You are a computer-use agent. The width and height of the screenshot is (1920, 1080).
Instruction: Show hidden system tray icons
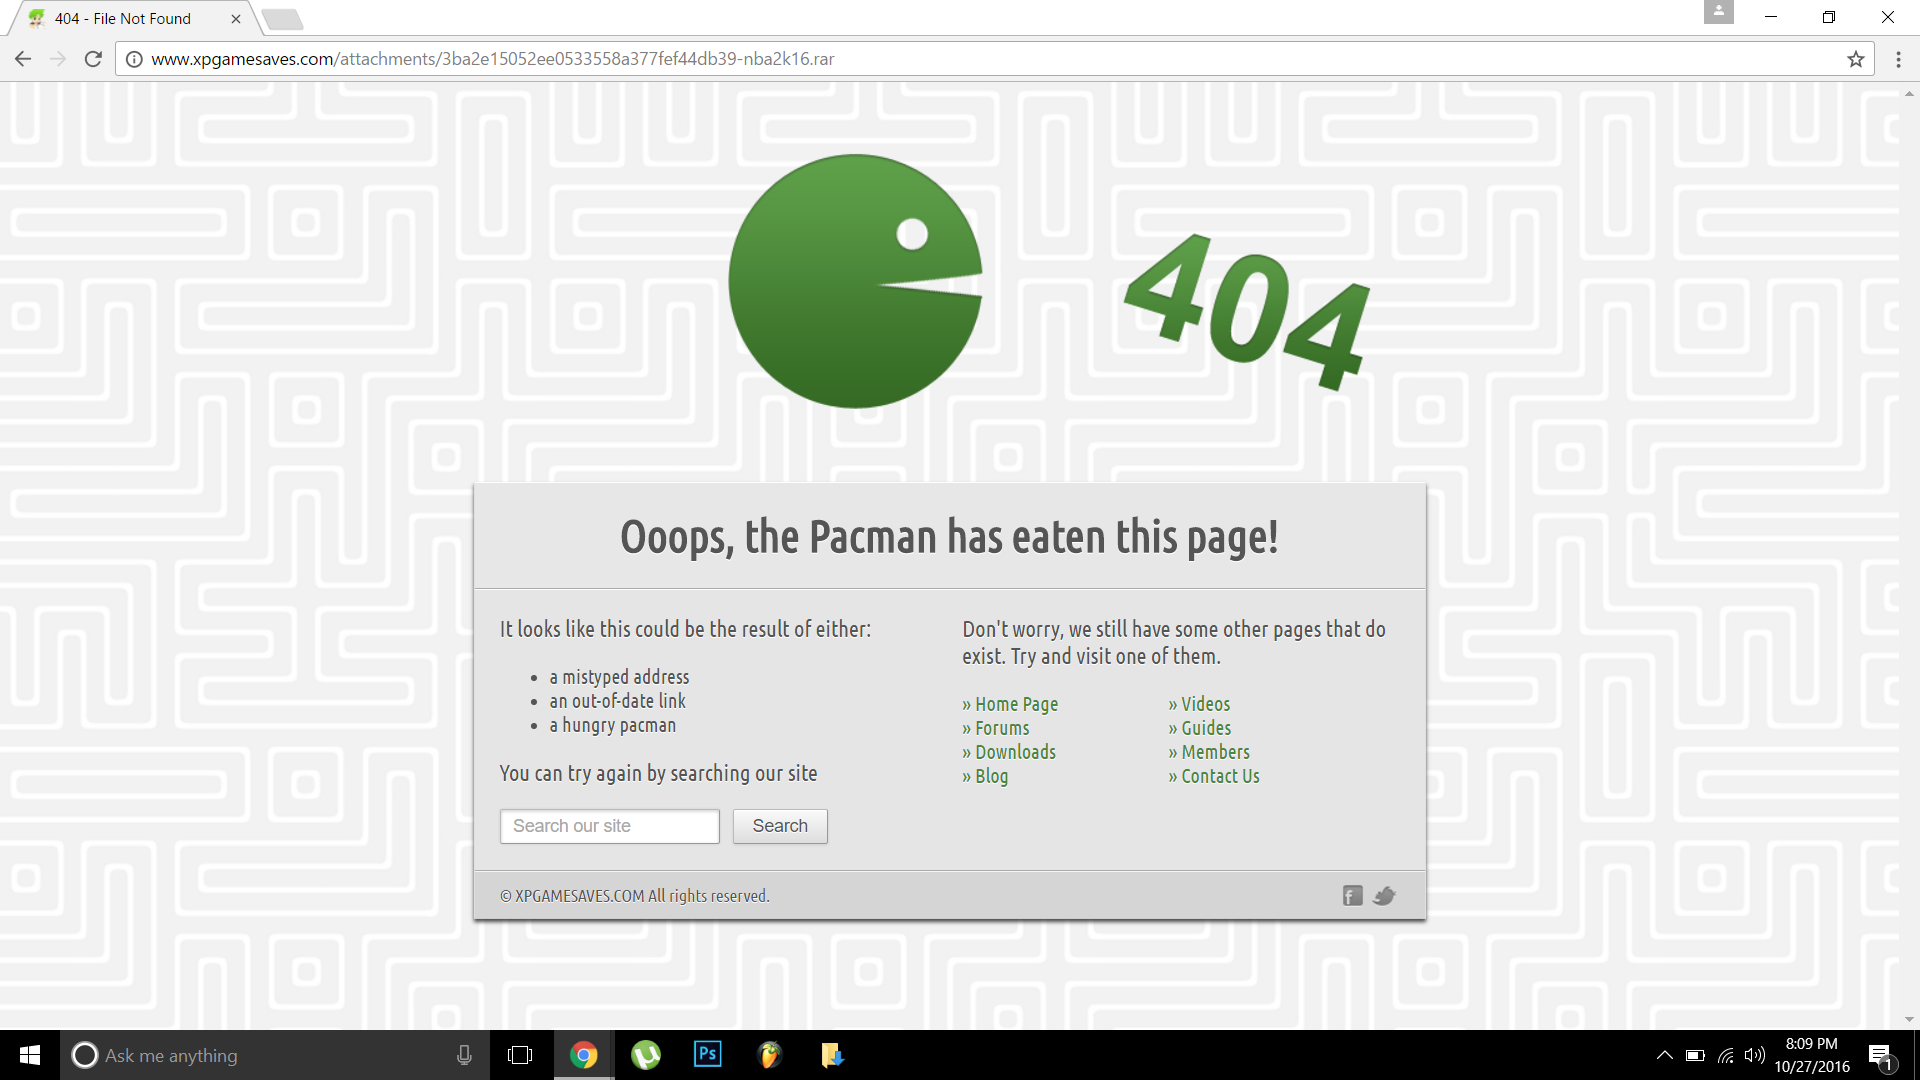1664,1055
